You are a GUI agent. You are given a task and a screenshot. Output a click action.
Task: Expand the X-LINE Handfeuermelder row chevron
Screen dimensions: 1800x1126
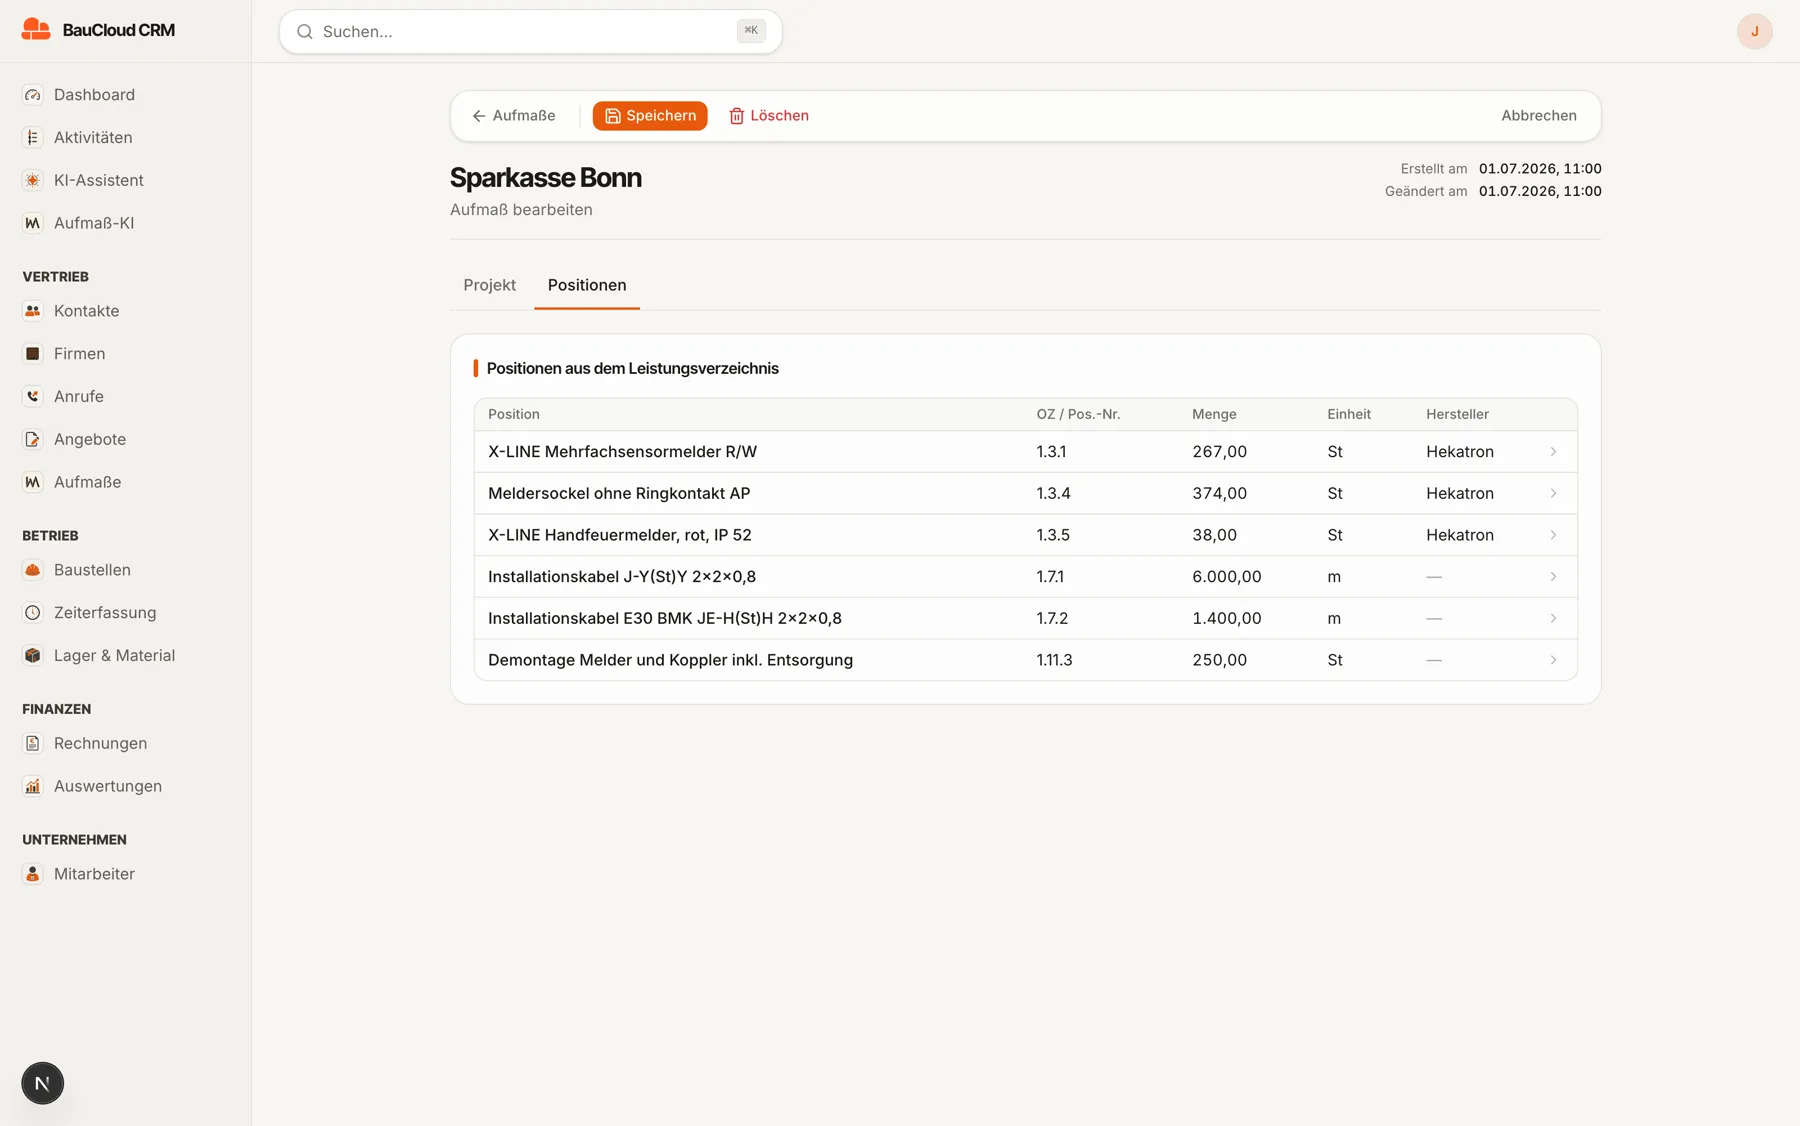pos(1553,535)
